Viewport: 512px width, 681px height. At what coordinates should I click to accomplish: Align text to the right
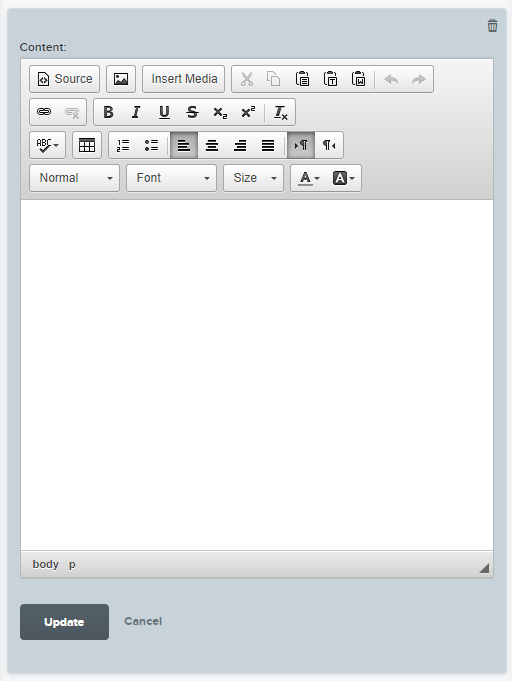pyautogui.click(x=240, y=145)
